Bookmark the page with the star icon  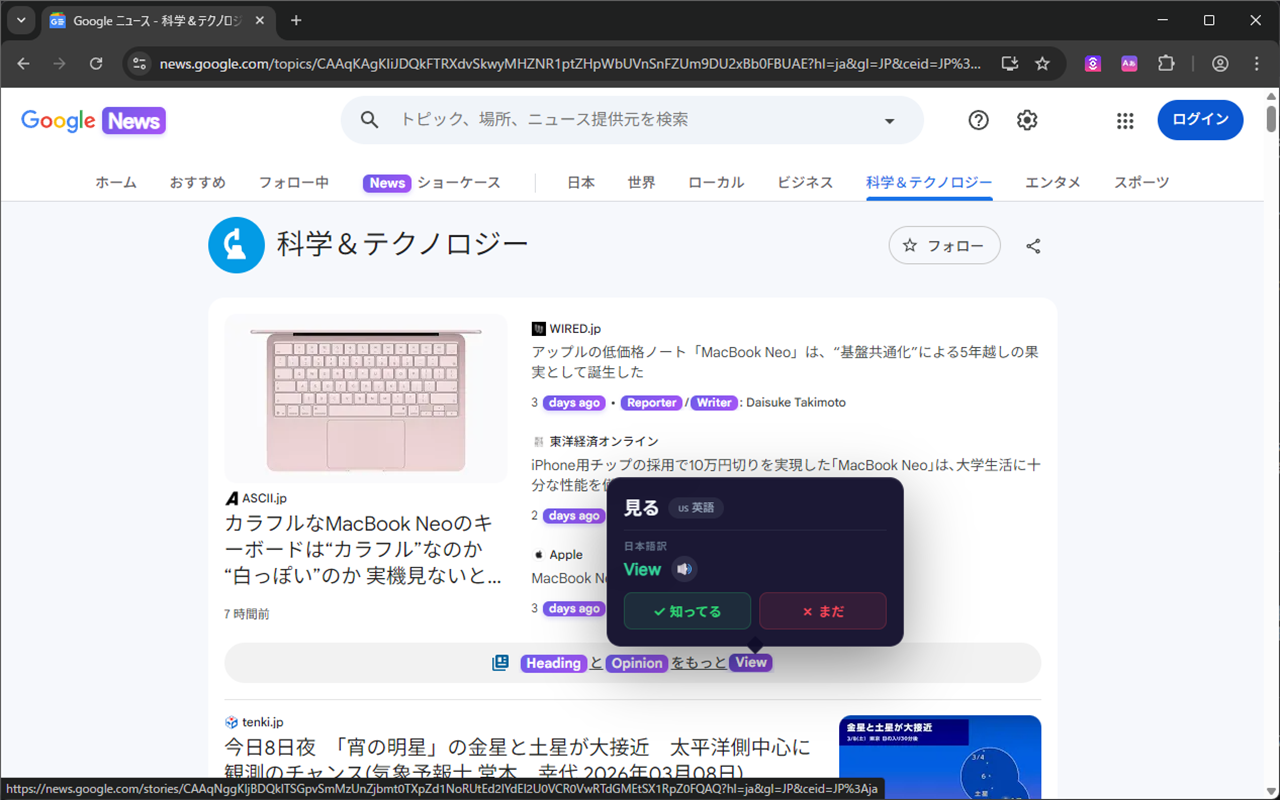(x=1042, y=63)
